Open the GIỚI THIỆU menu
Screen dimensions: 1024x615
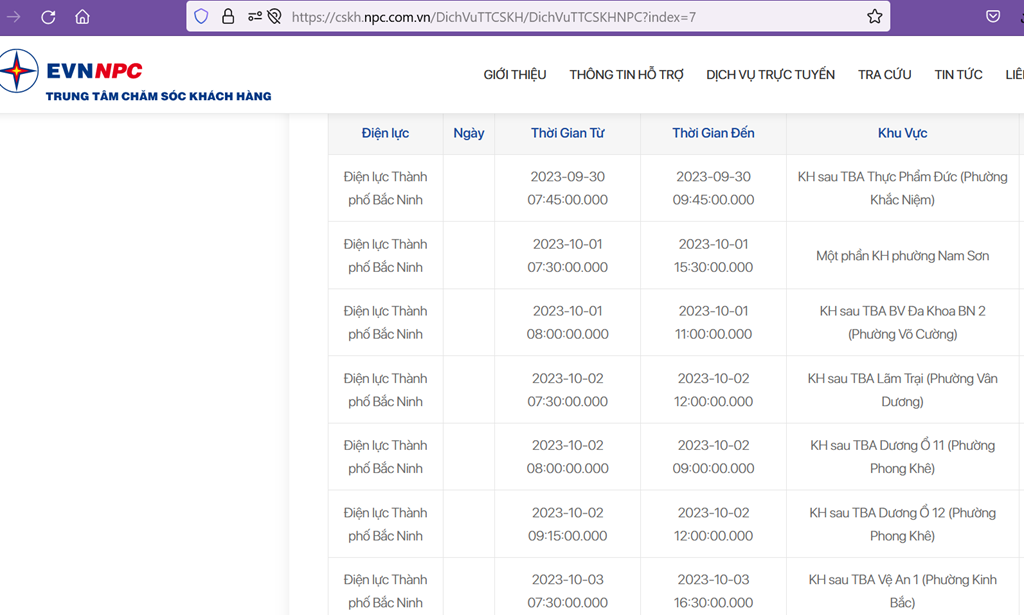[x=515, y=75]
